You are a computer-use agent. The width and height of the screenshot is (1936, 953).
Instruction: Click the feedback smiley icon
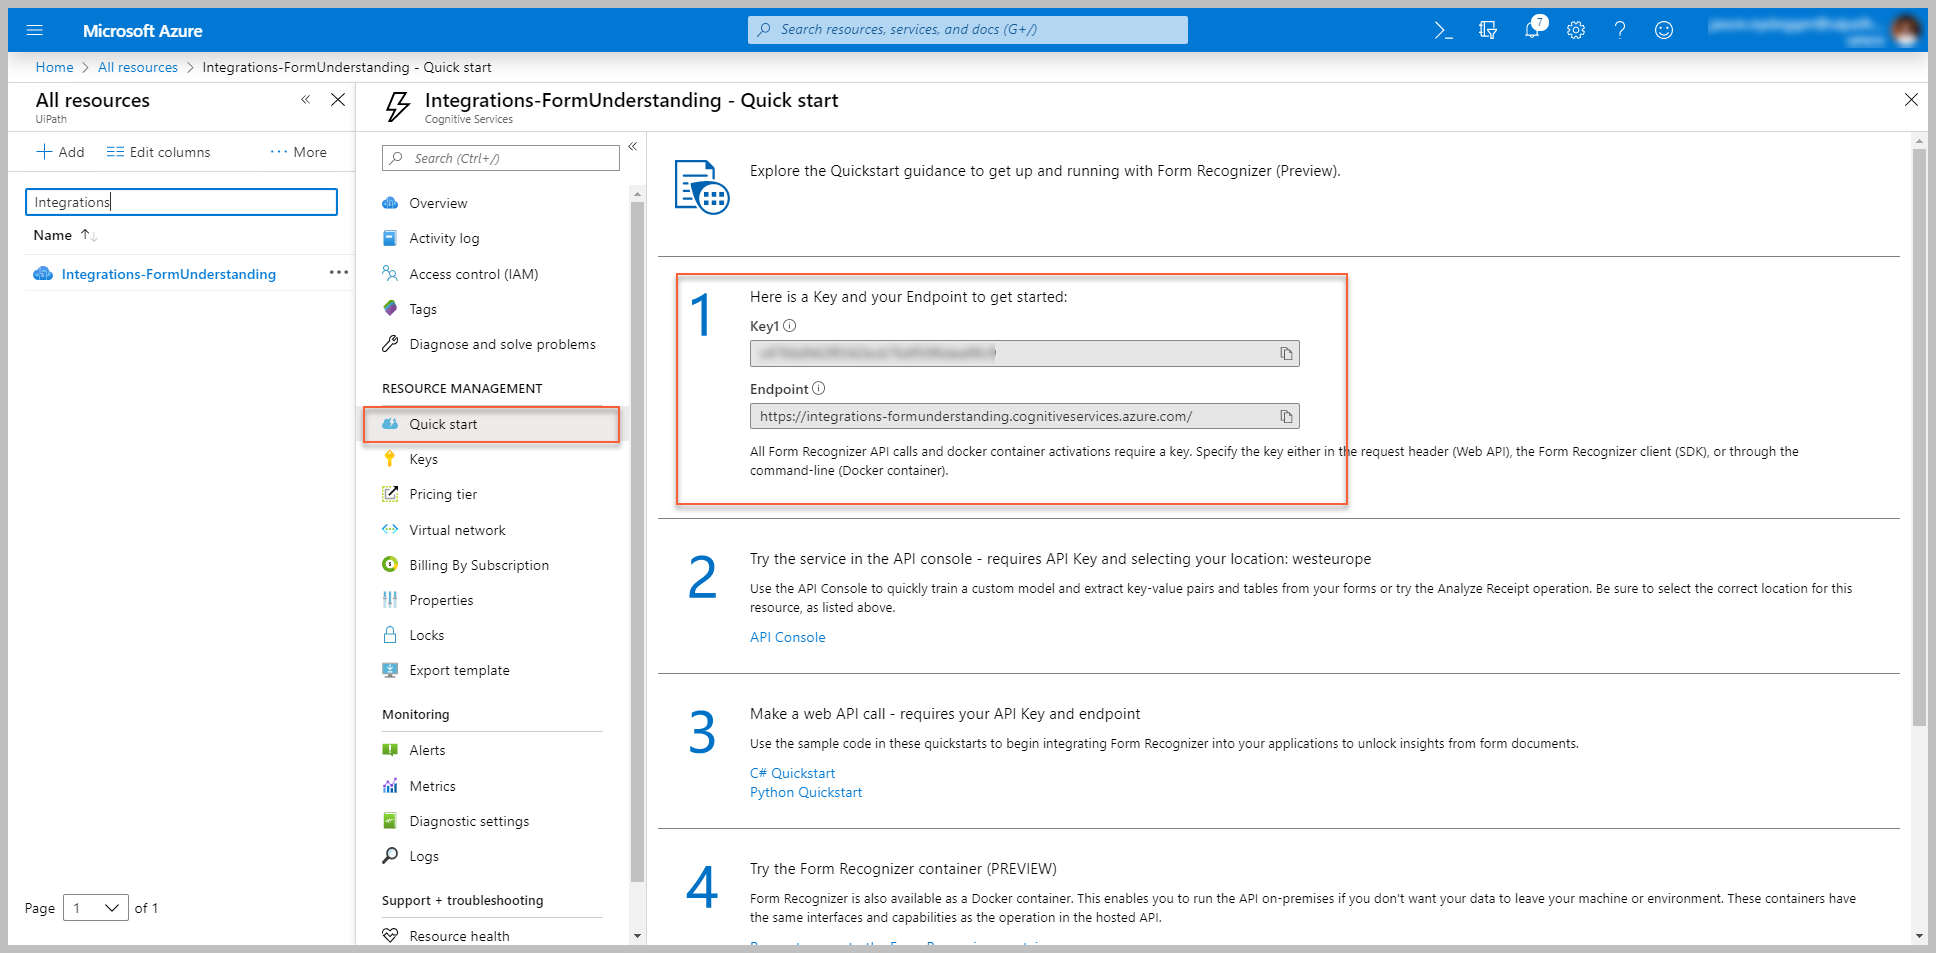(x=1664, y=30)
